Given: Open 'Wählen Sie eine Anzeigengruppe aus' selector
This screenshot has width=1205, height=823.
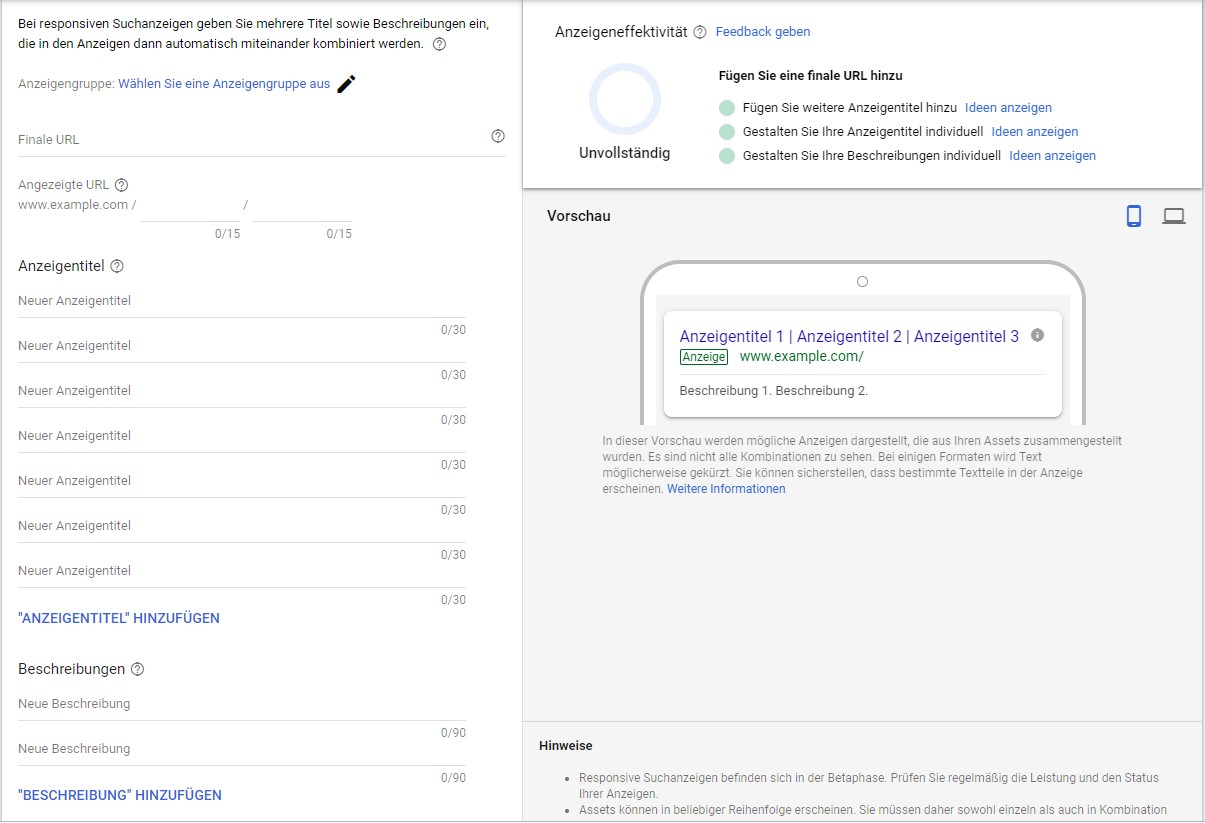Looking at the screenshot, I should (222, 85).
